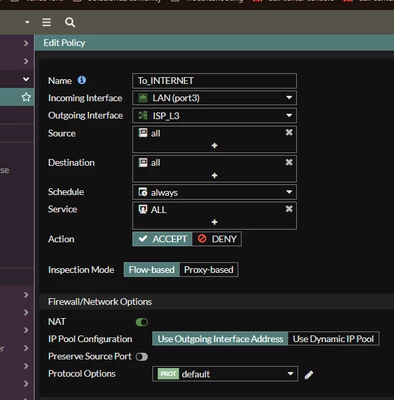Click the LAN (port3) interface icon
394x400 pixels.
coord(143,98)
